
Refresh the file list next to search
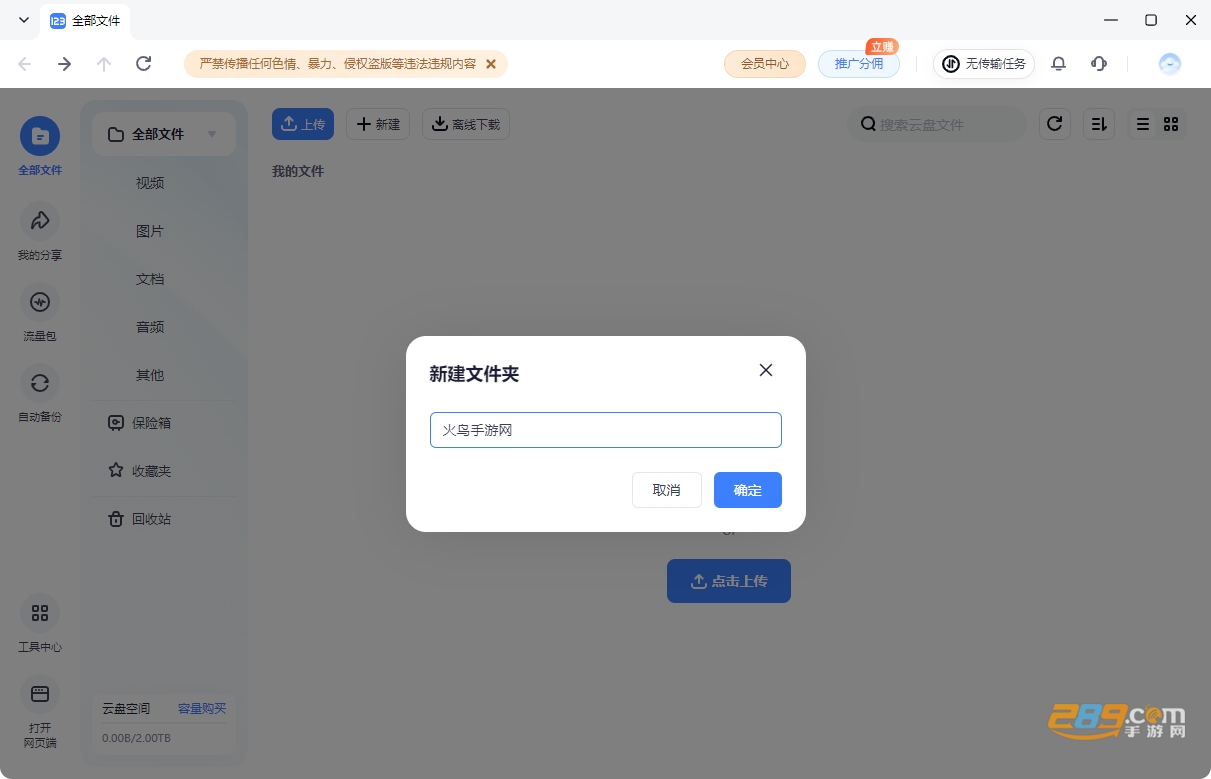click(x=1054, y=124)
